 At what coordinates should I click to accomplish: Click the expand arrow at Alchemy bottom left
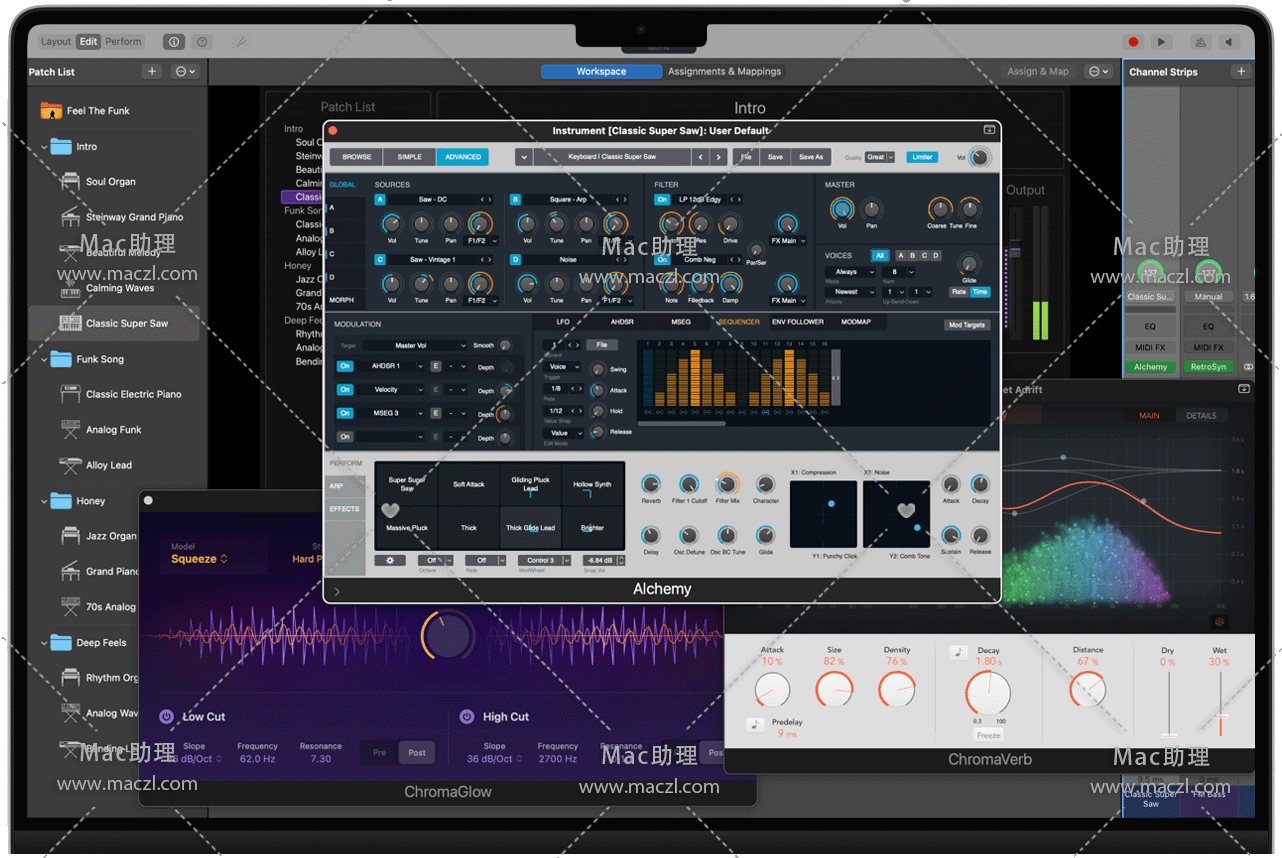click(x=336, y=591)
